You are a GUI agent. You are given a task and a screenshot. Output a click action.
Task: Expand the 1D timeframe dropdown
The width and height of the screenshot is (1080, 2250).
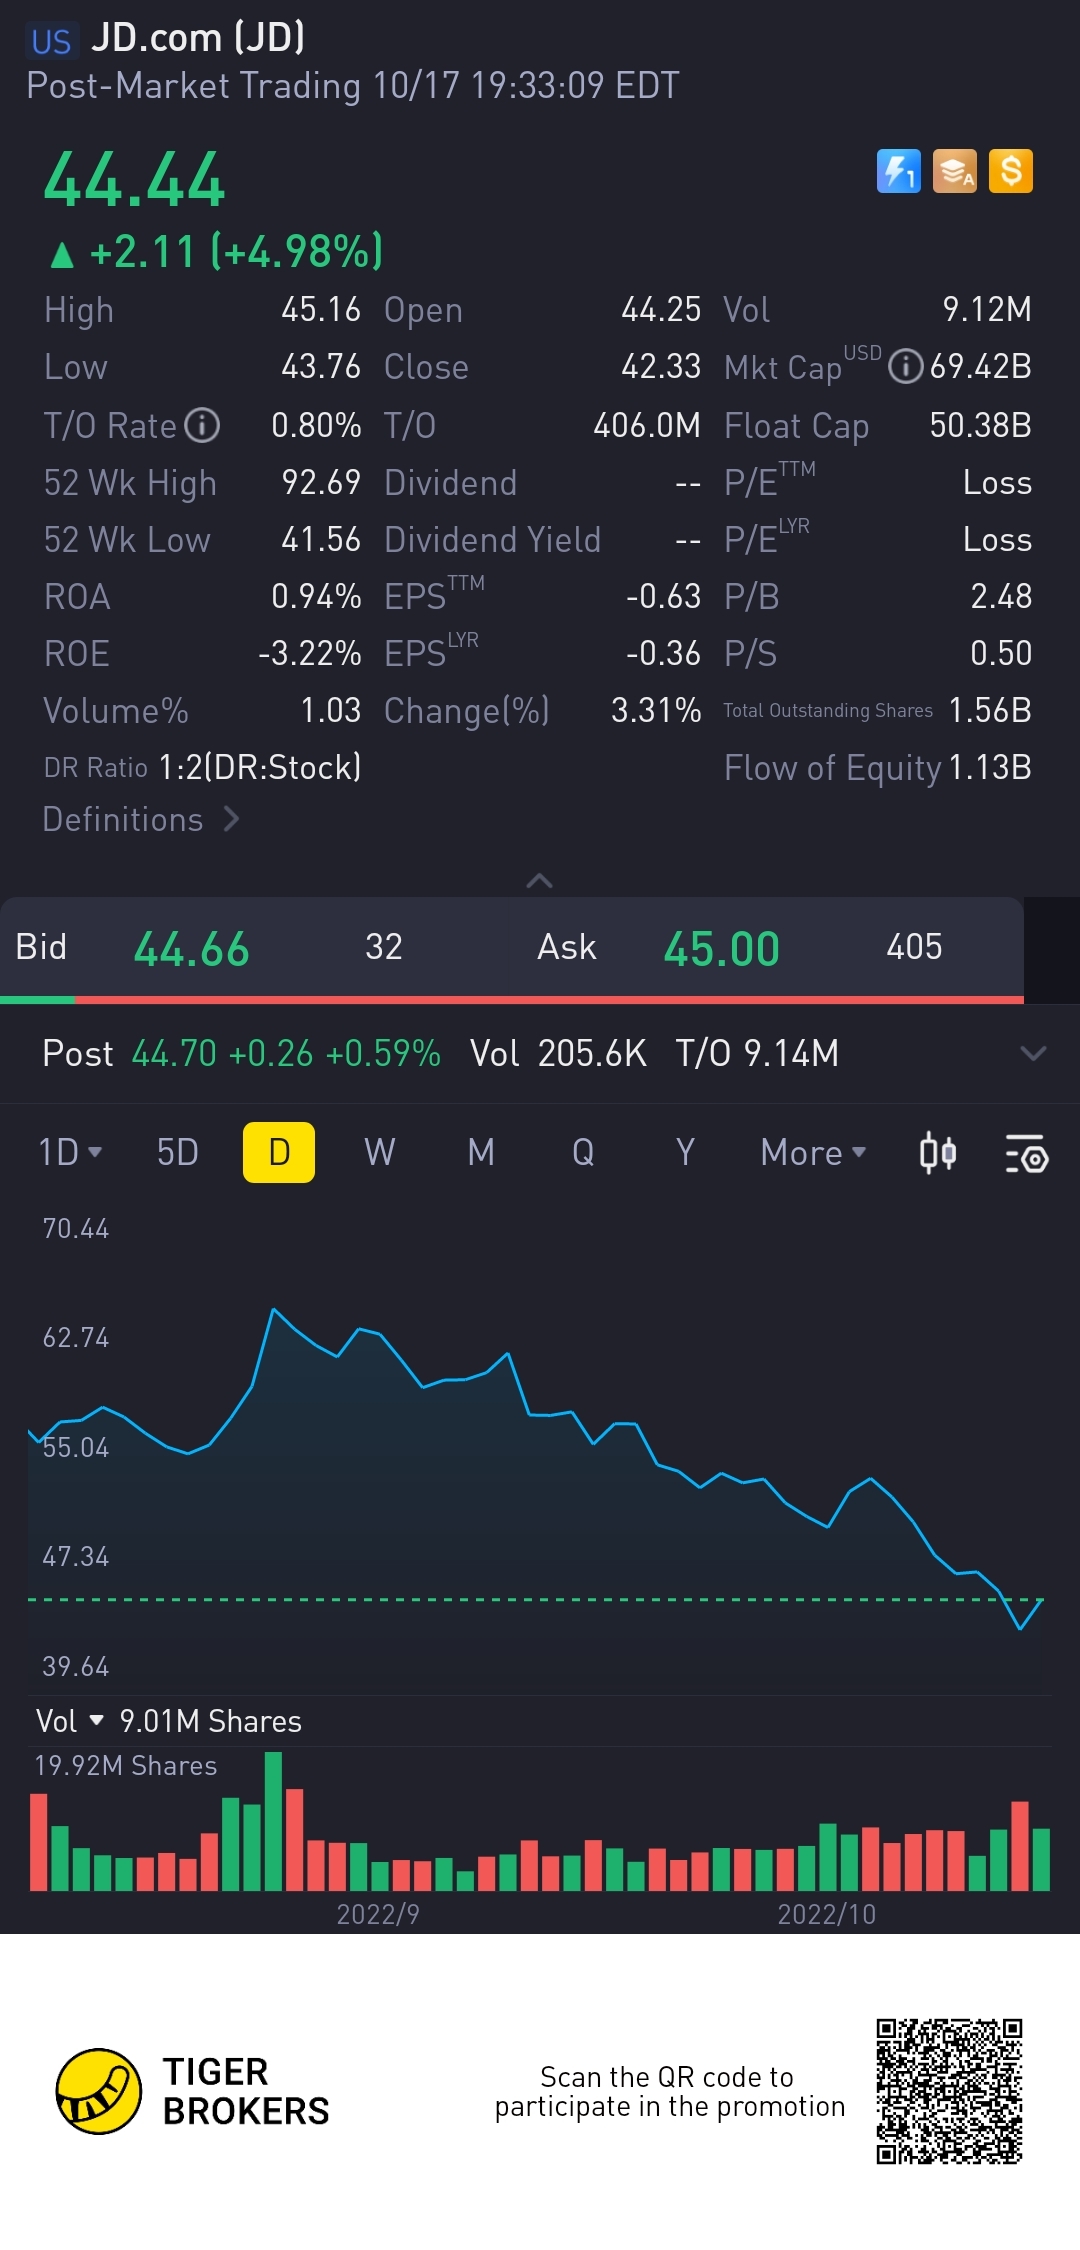(x=70, y=1153)
